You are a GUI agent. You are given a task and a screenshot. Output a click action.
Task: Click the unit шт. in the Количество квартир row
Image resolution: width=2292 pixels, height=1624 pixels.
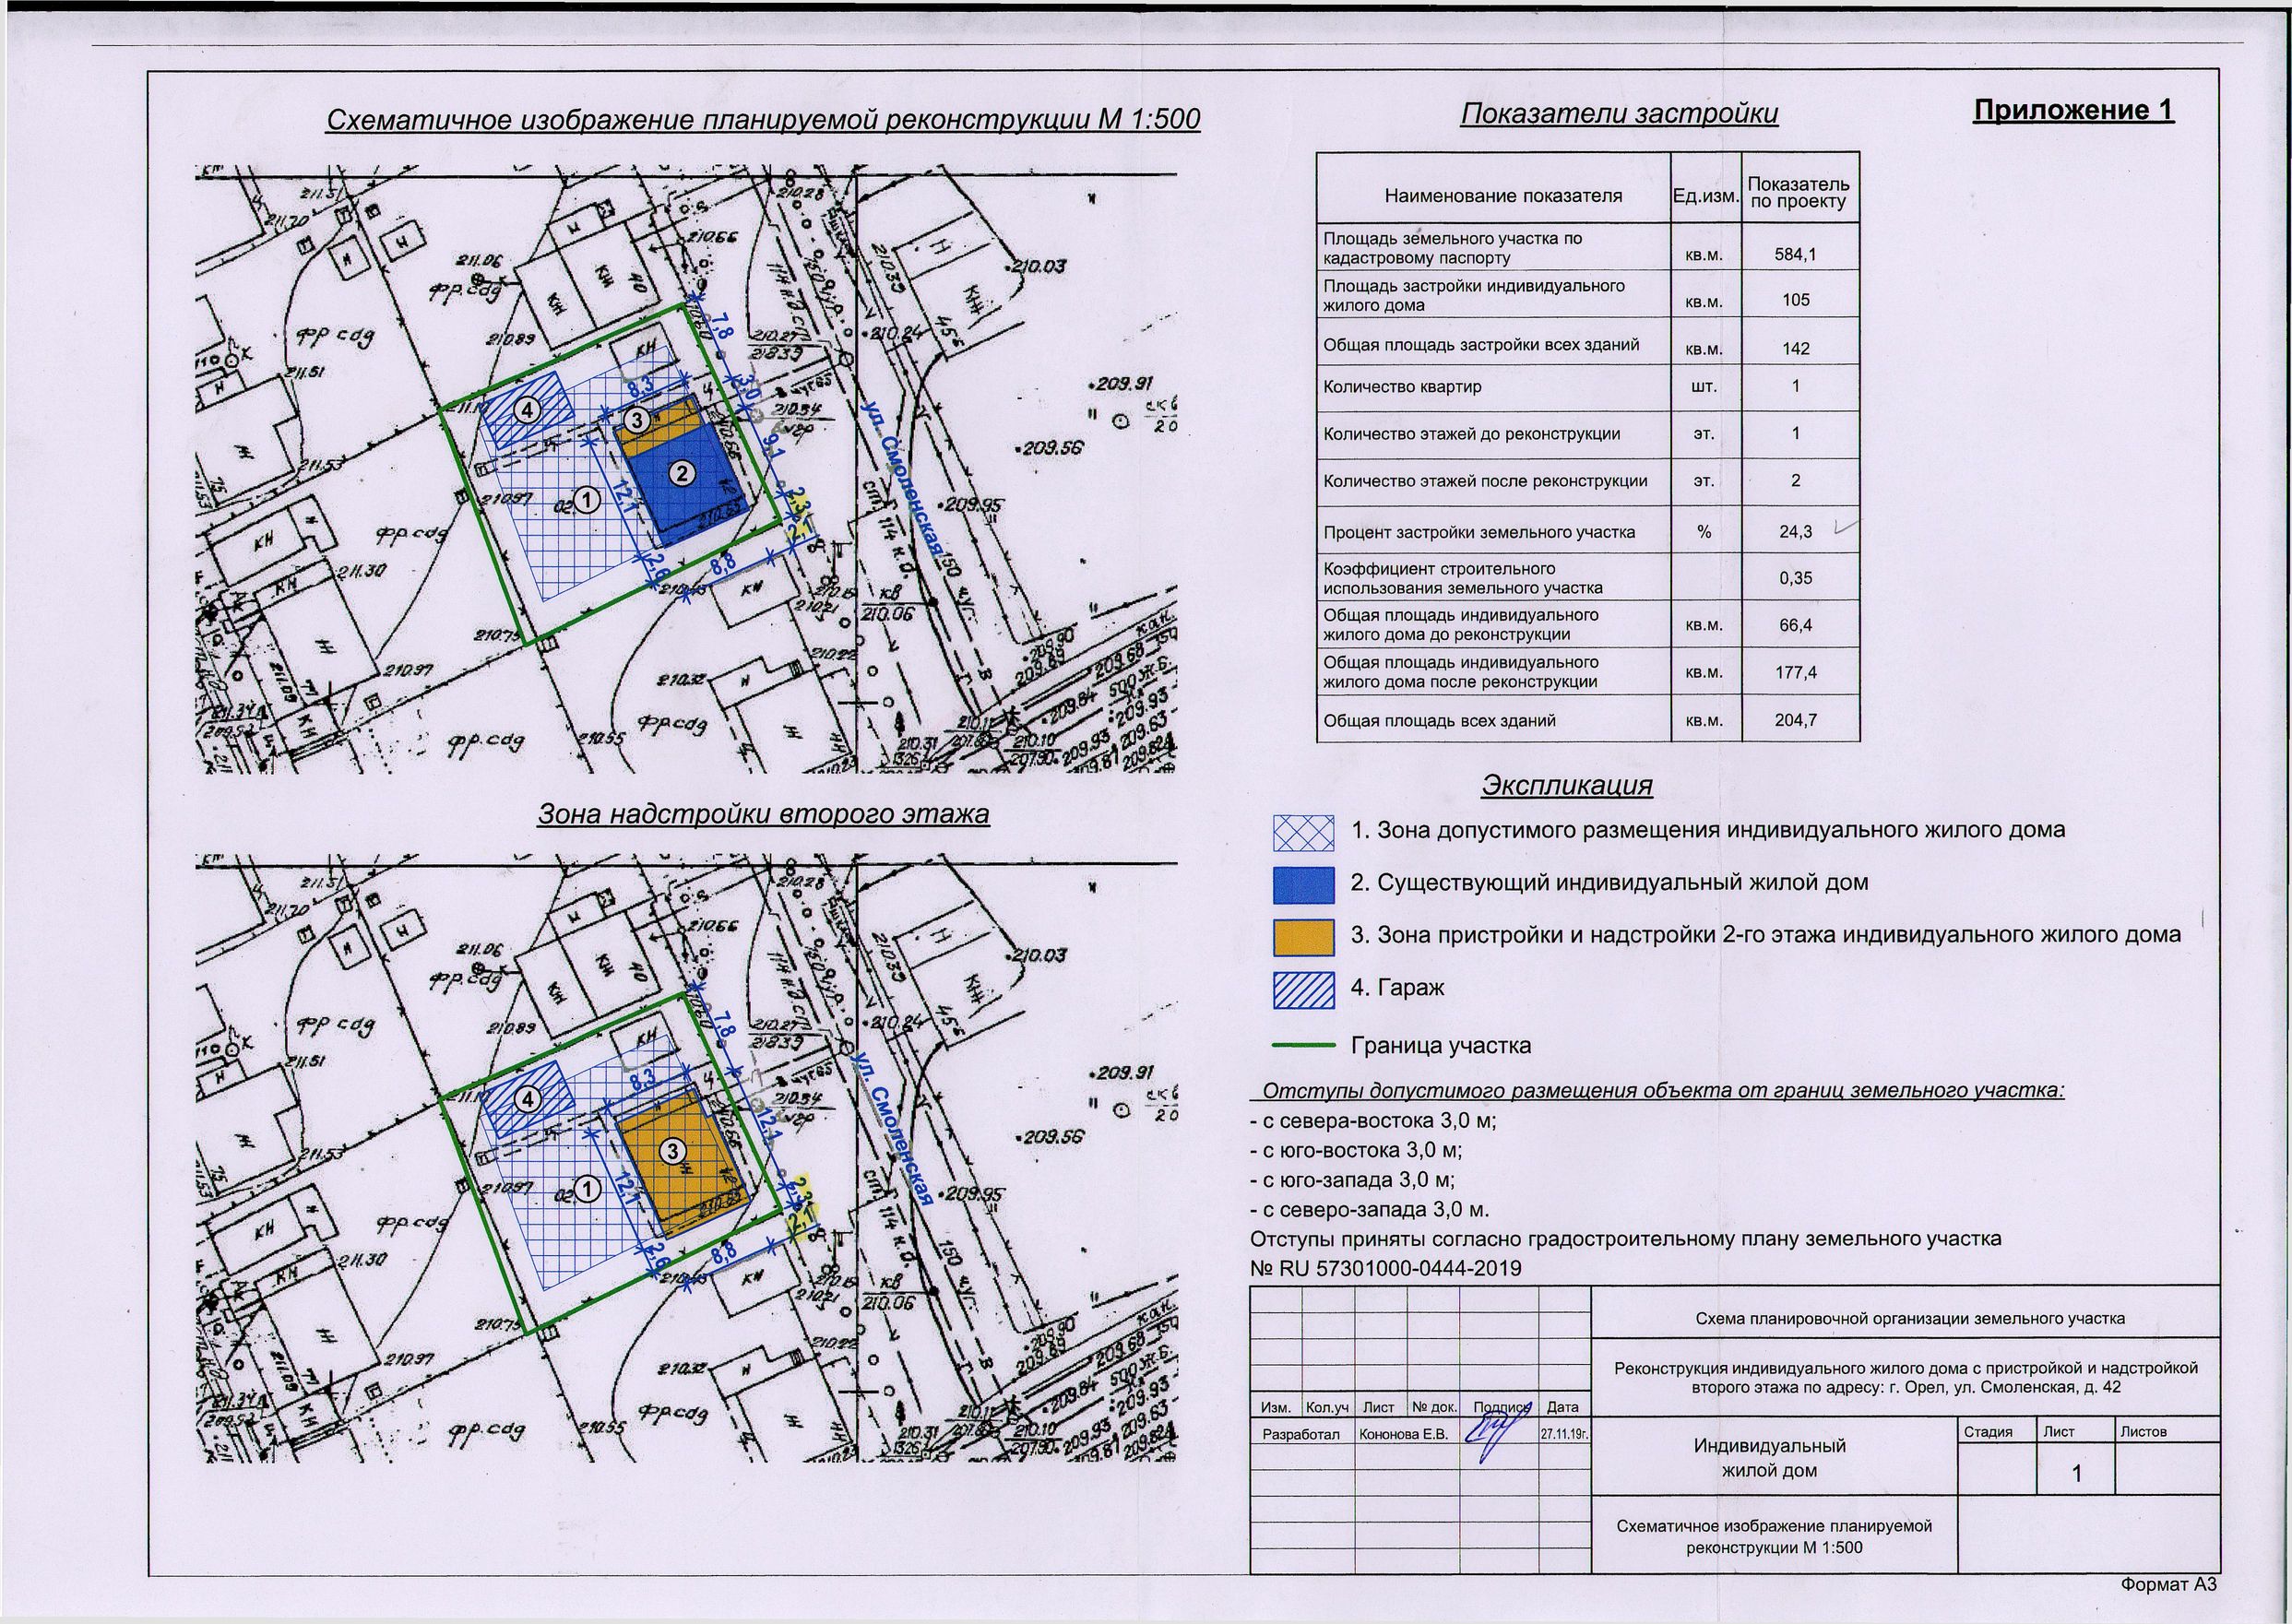1704,386
